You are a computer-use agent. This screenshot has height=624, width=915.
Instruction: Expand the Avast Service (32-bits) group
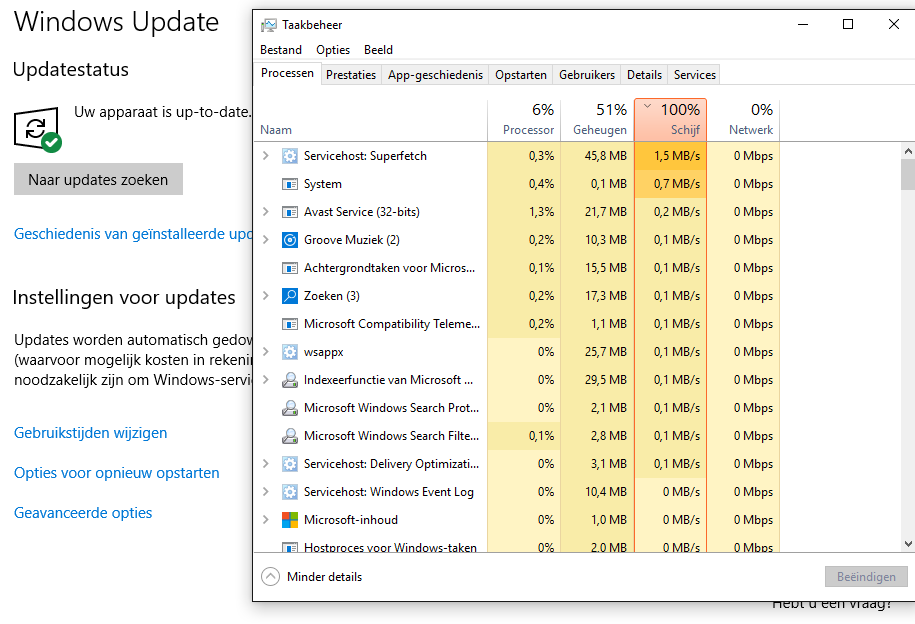[x=266, y=212]
